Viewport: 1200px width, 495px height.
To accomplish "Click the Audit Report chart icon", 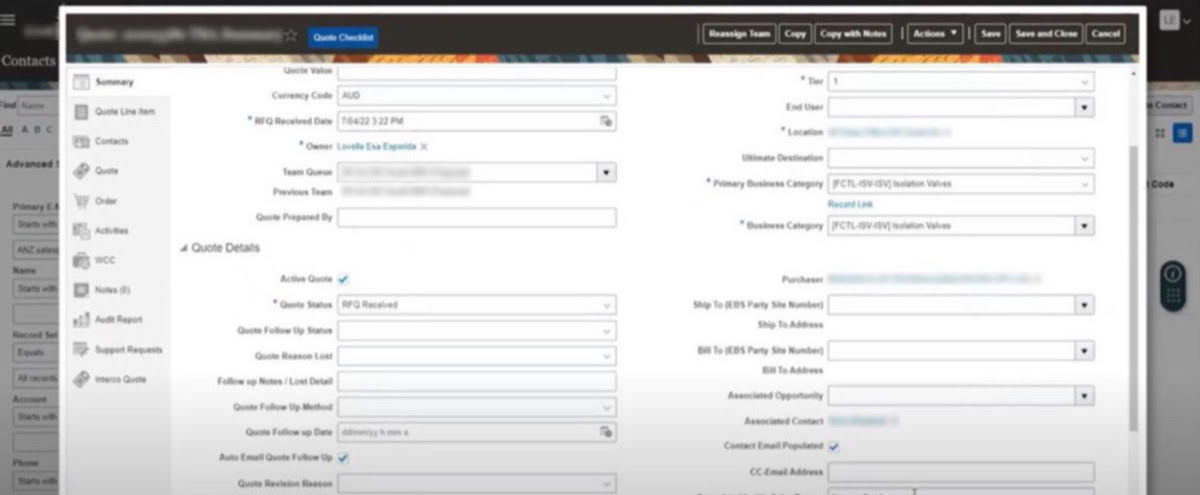I will pos(82,320).
